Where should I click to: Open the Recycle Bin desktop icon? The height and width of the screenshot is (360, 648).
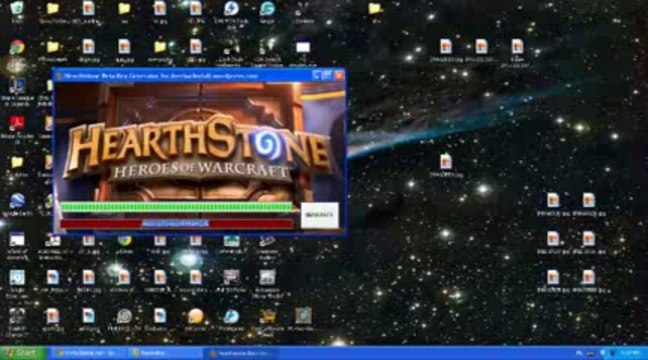tap(17, 8)
